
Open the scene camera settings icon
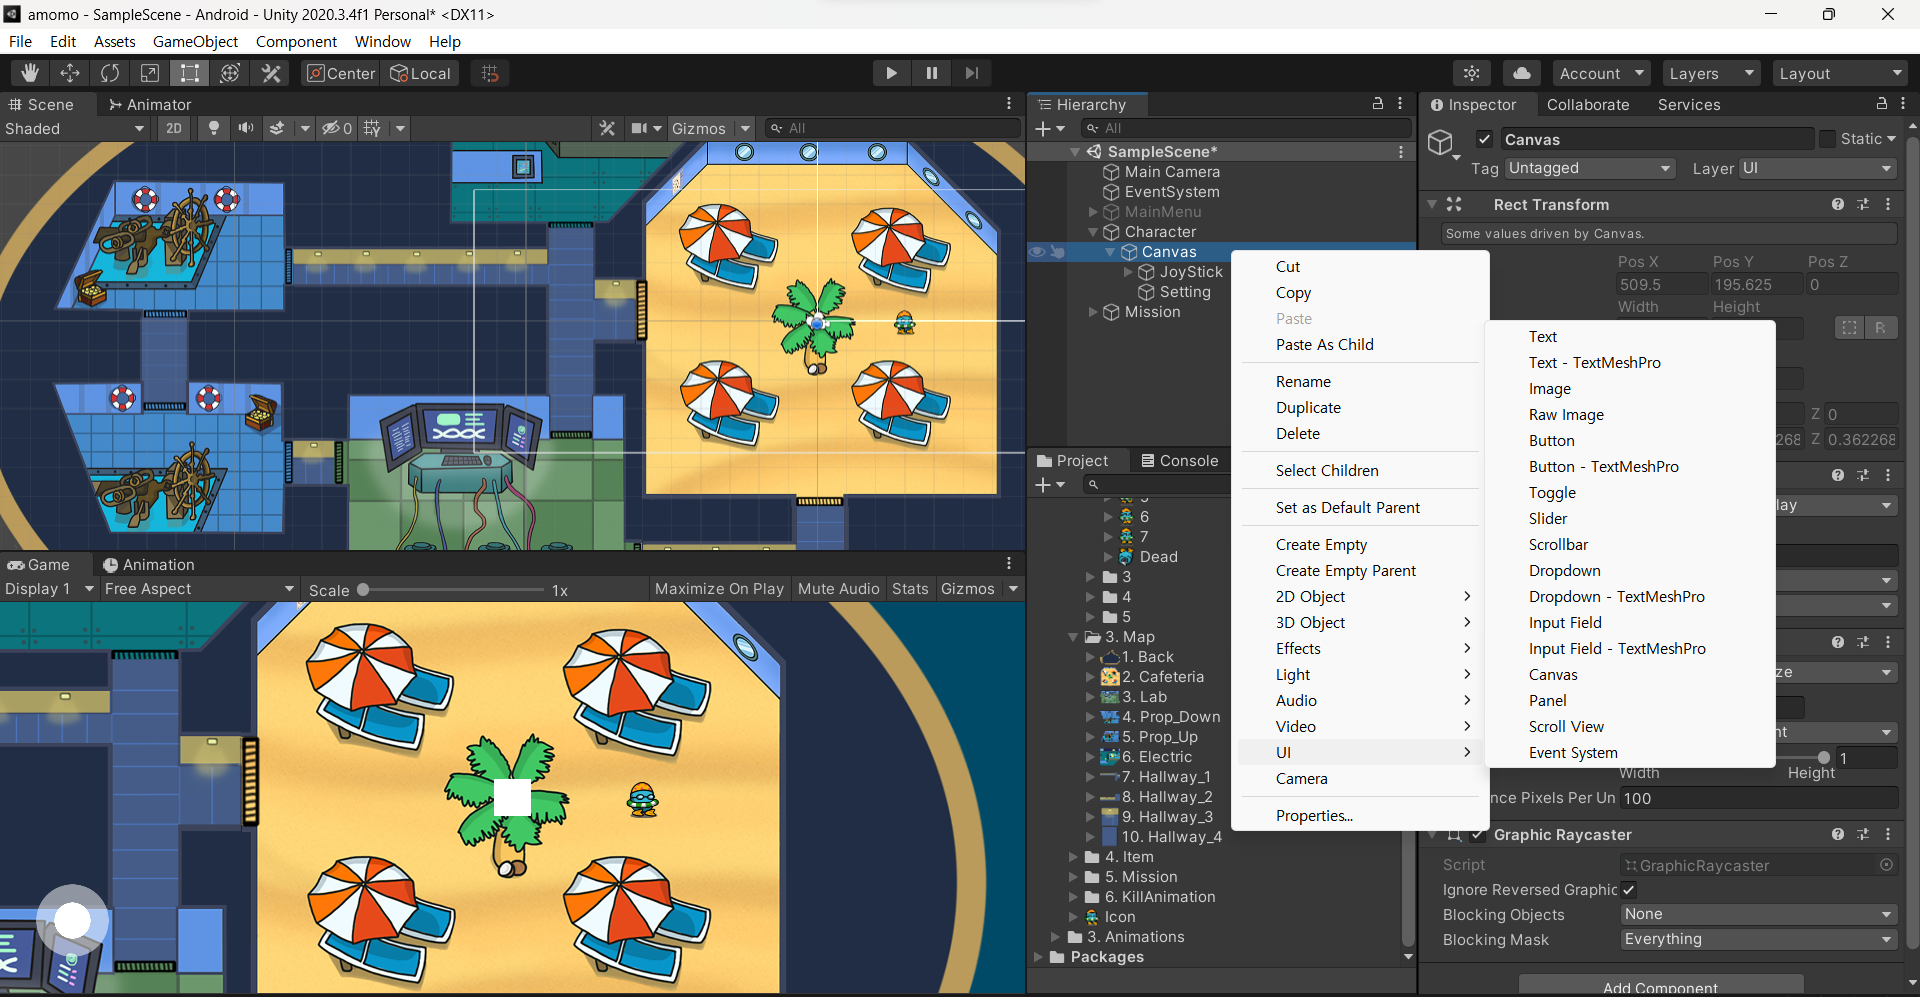(x=640, y=128)
